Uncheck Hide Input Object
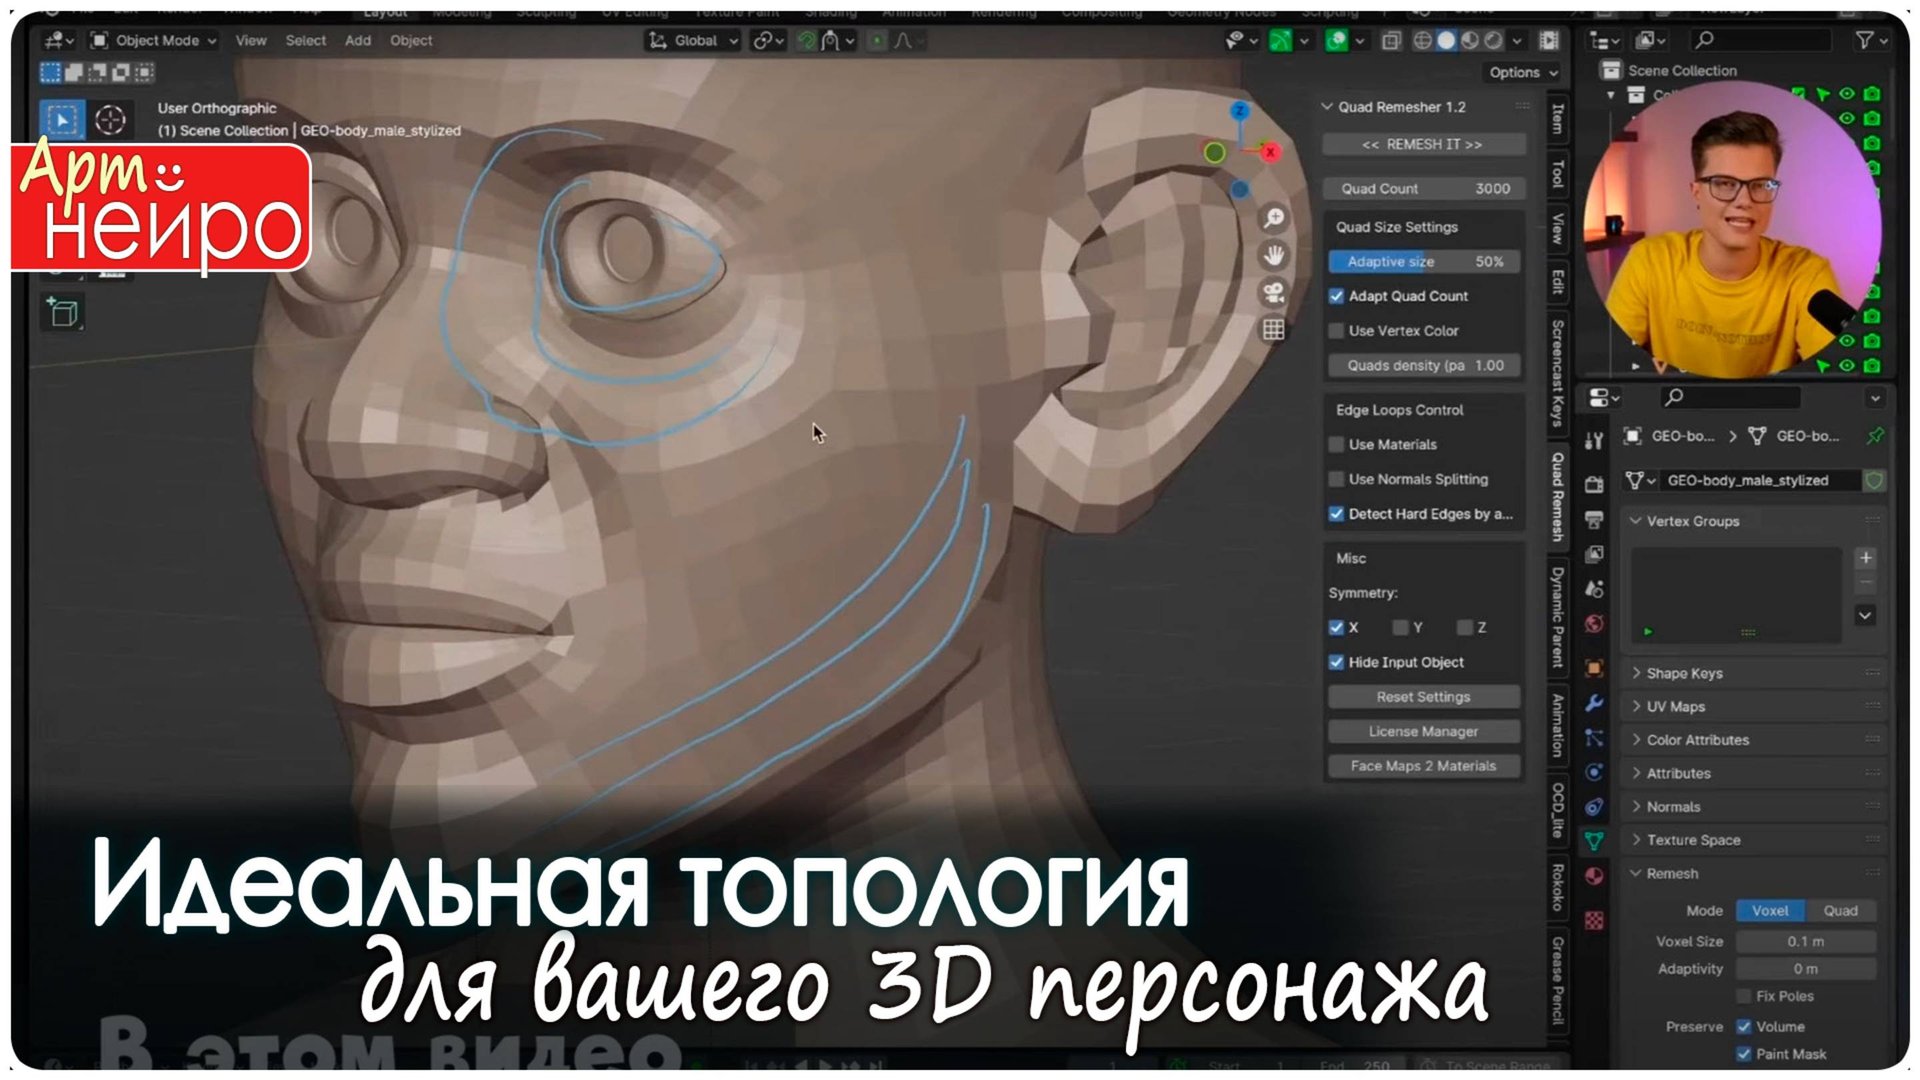The image size is (1920, 1080). [x=1337, y=662]
